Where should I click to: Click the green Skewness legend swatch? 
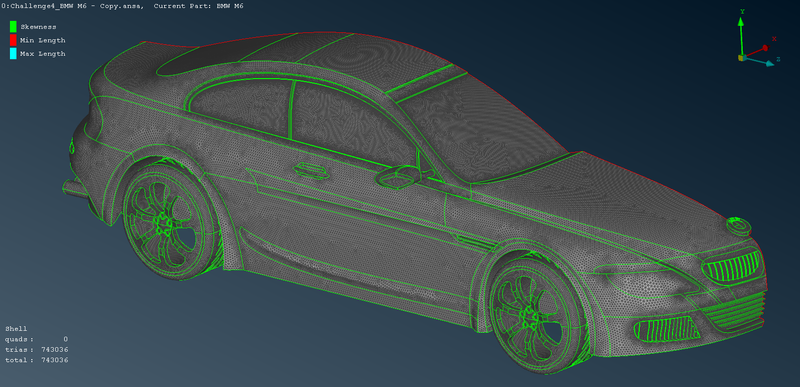tap(13, 27)
